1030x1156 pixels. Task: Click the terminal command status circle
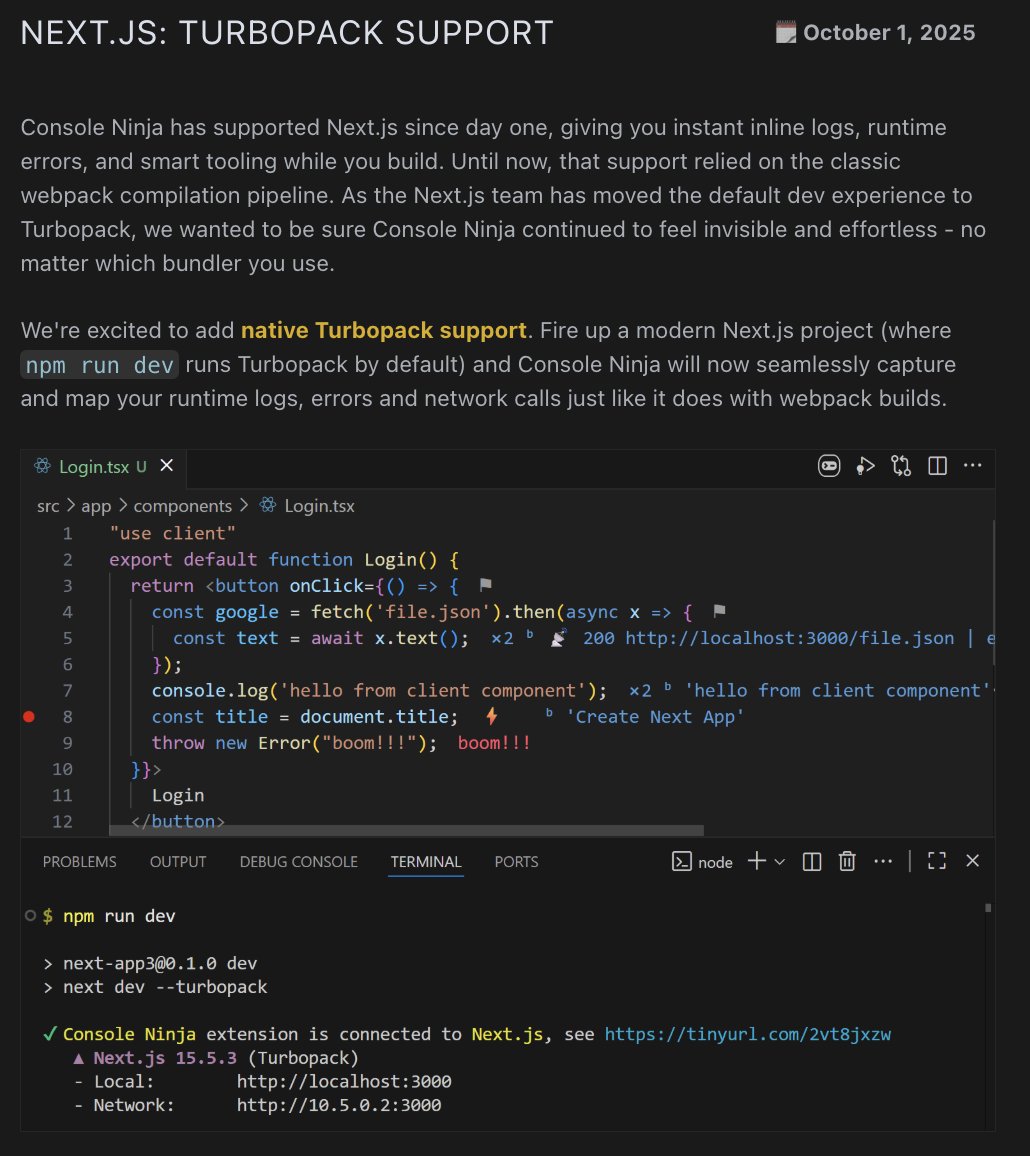tap(30, 916)
